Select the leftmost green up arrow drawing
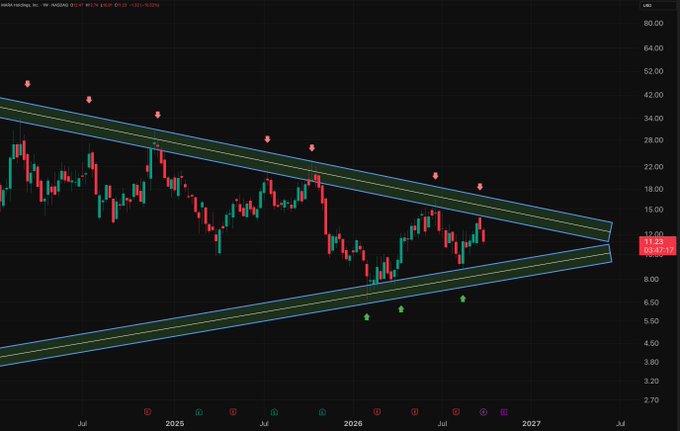Image resolution: width=680 pixels, height=431 pixels. coord(367,317)
